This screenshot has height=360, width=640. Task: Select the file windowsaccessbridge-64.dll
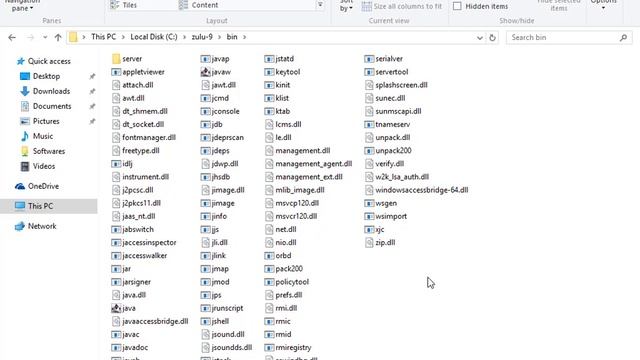click(x=416, y=190)
